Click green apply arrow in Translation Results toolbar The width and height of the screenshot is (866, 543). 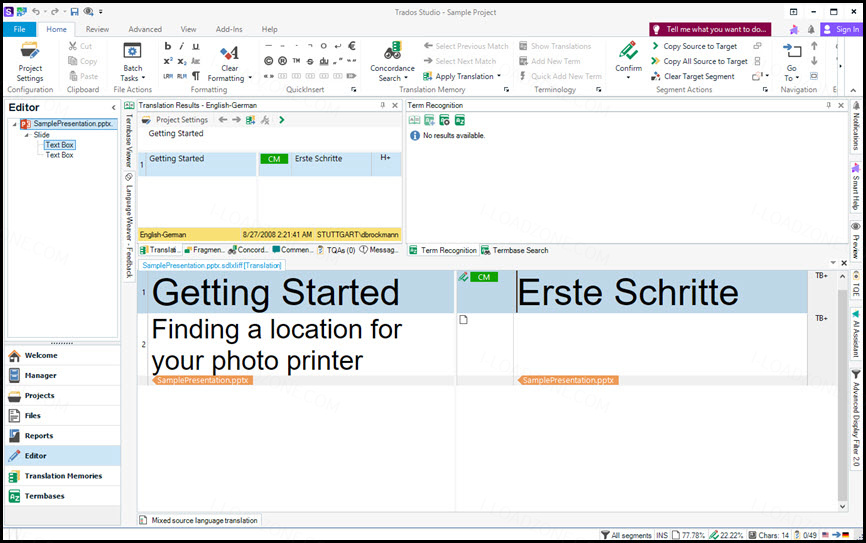pos(281,120)
